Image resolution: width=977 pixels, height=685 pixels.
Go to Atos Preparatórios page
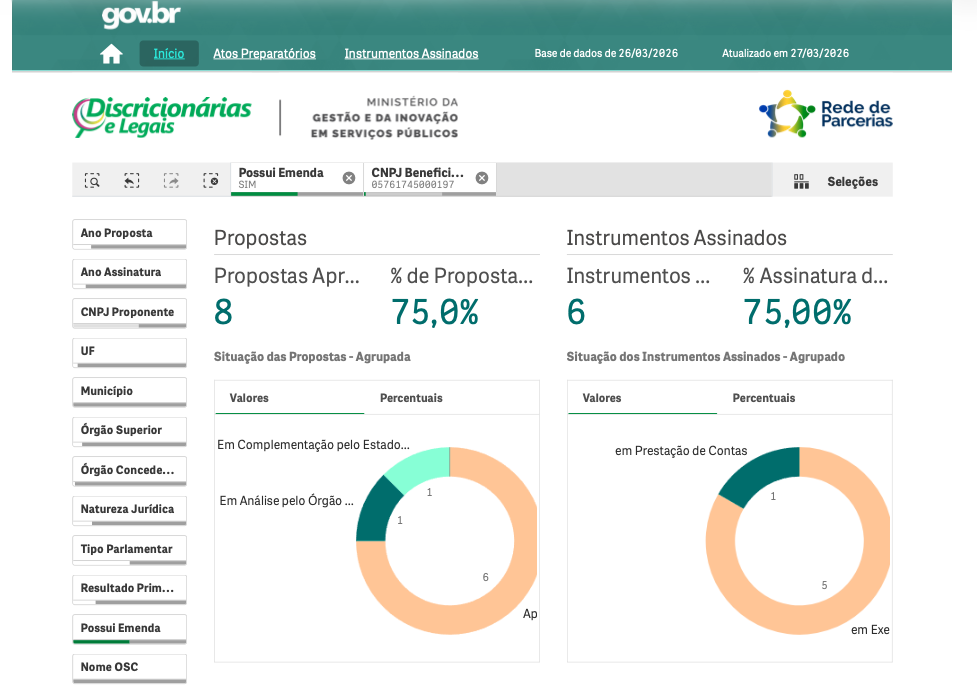[x=264, y=54]
